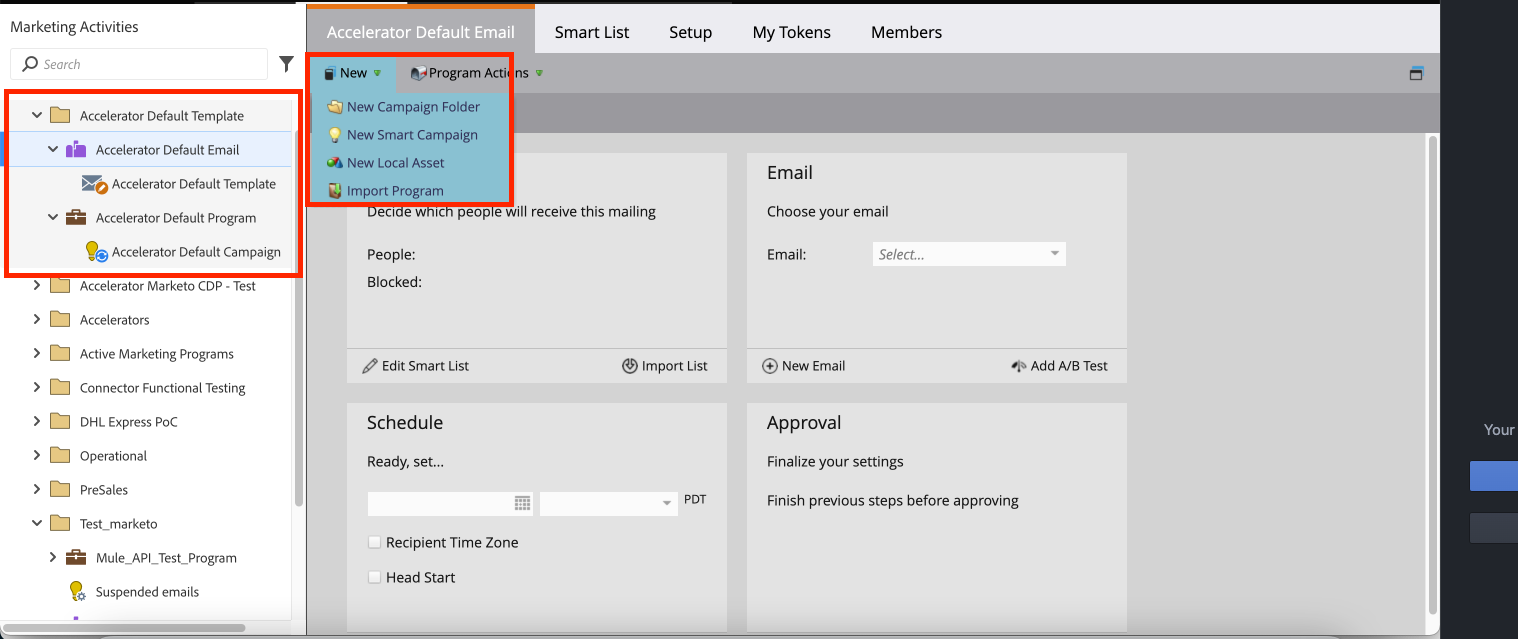The height and width of the screenshot is (639, 1518).
Task: Click the New Local Asset icon
Action: click(335, 163)
